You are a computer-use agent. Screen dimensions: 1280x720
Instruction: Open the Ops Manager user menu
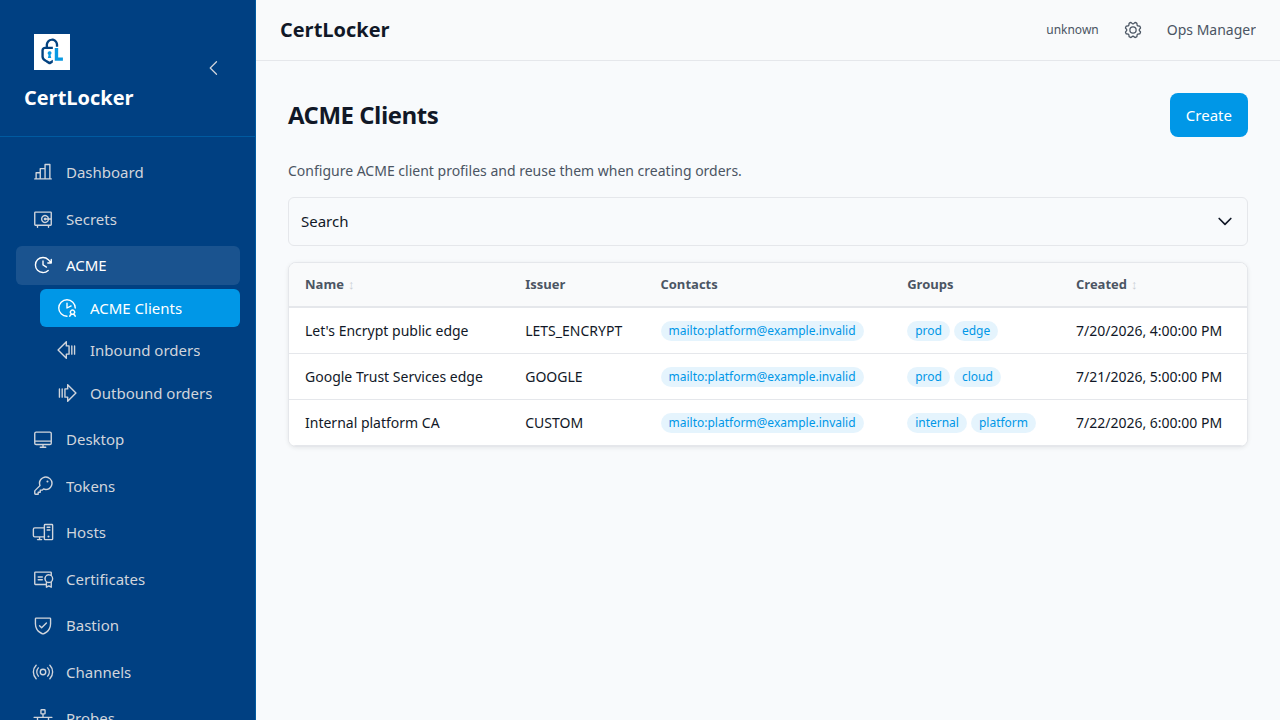point(1211,30)
